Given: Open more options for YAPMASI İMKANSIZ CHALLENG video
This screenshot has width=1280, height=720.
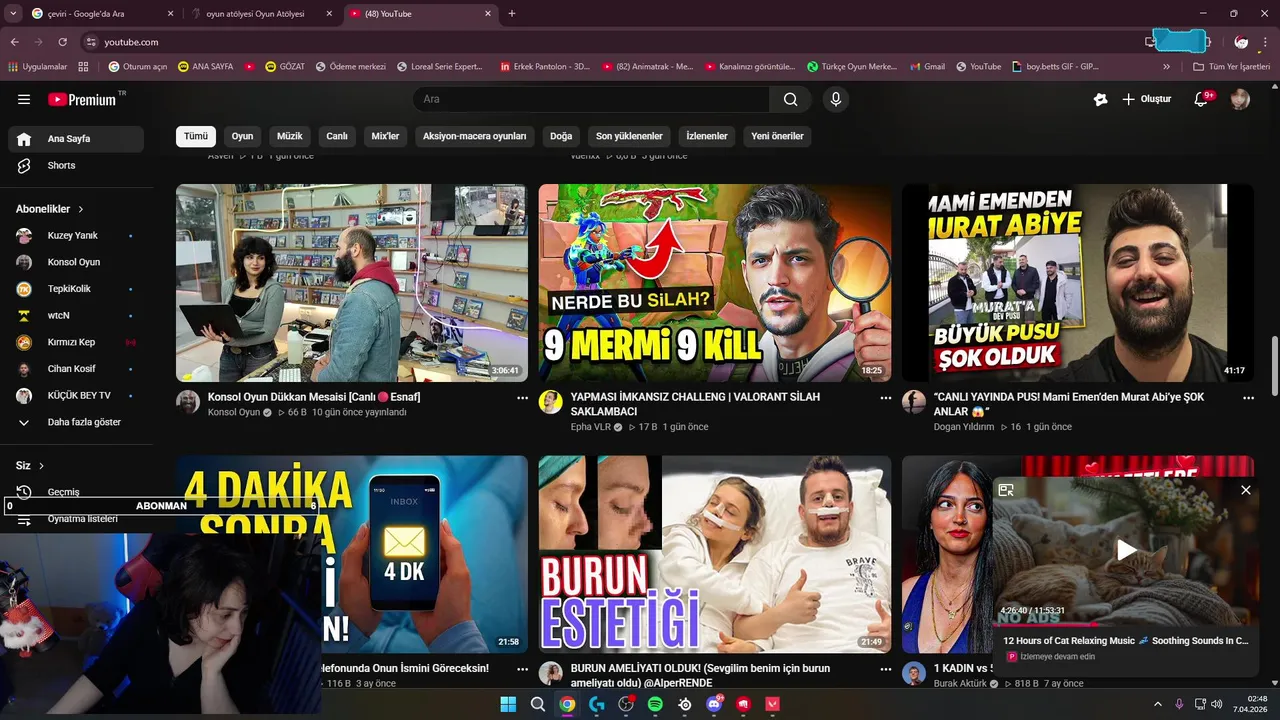Looking at the screenshot, I should point(885,398).
